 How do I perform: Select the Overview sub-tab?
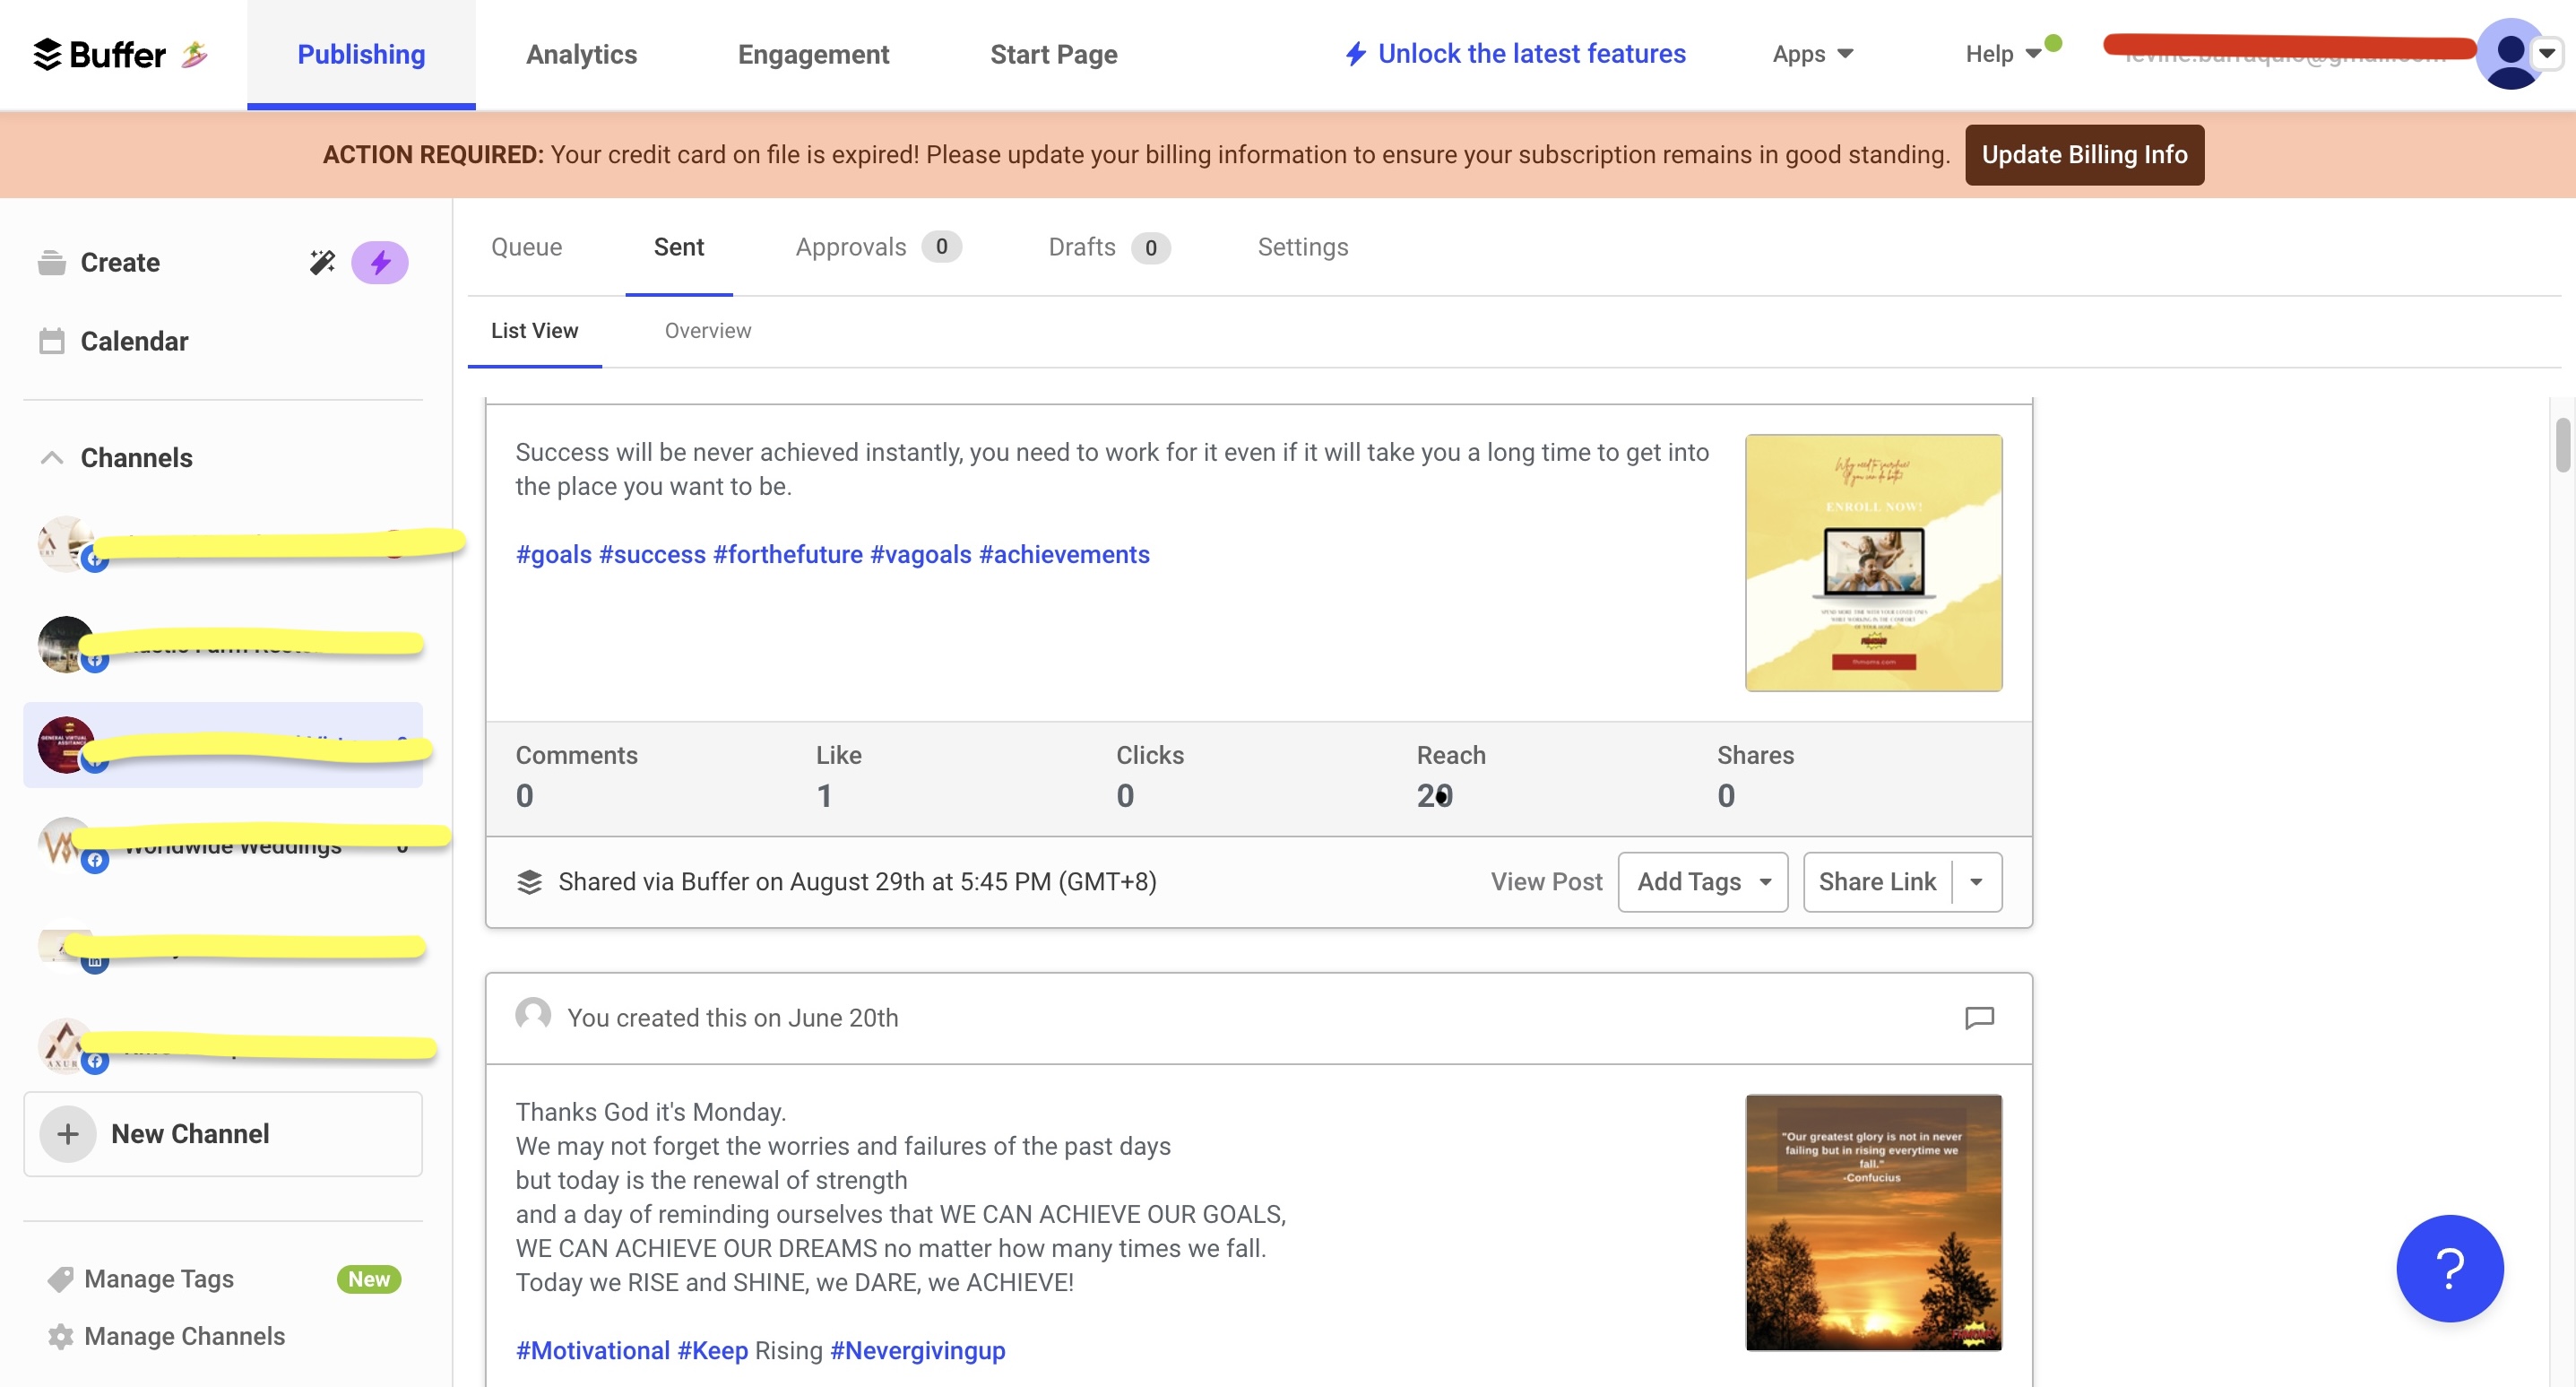click(x=707, y=330)
